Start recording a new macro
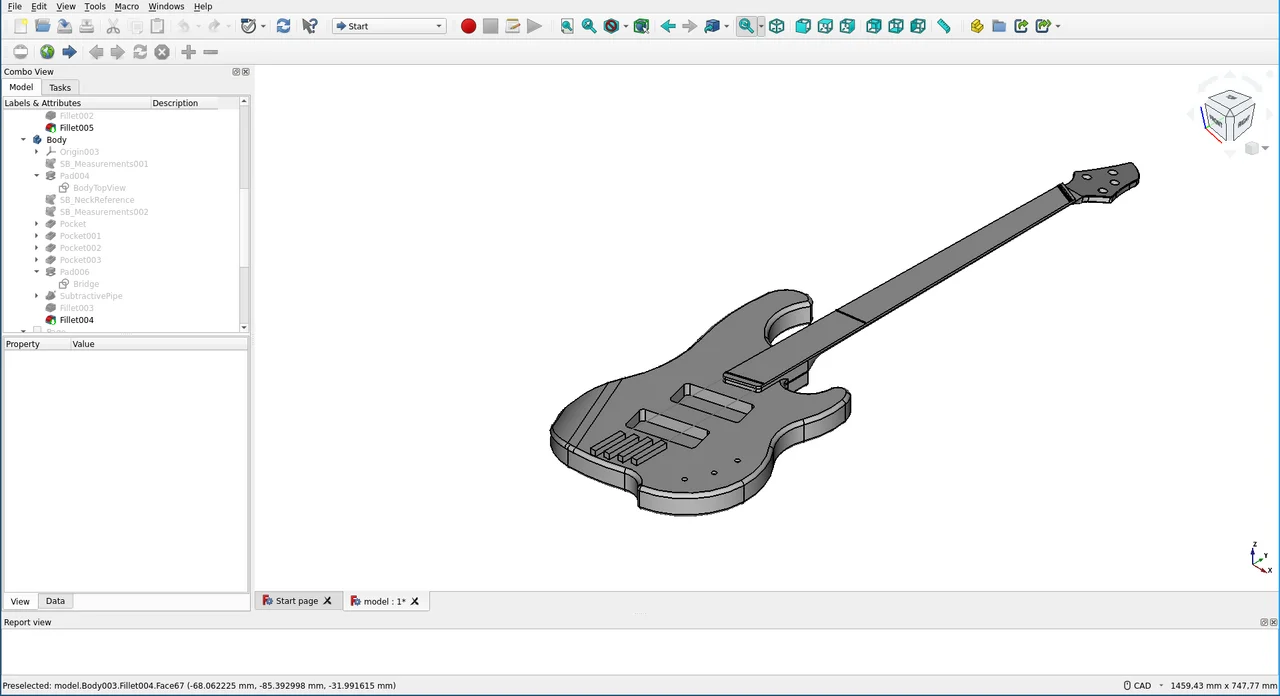1280x696 pixels. [468, 26]
